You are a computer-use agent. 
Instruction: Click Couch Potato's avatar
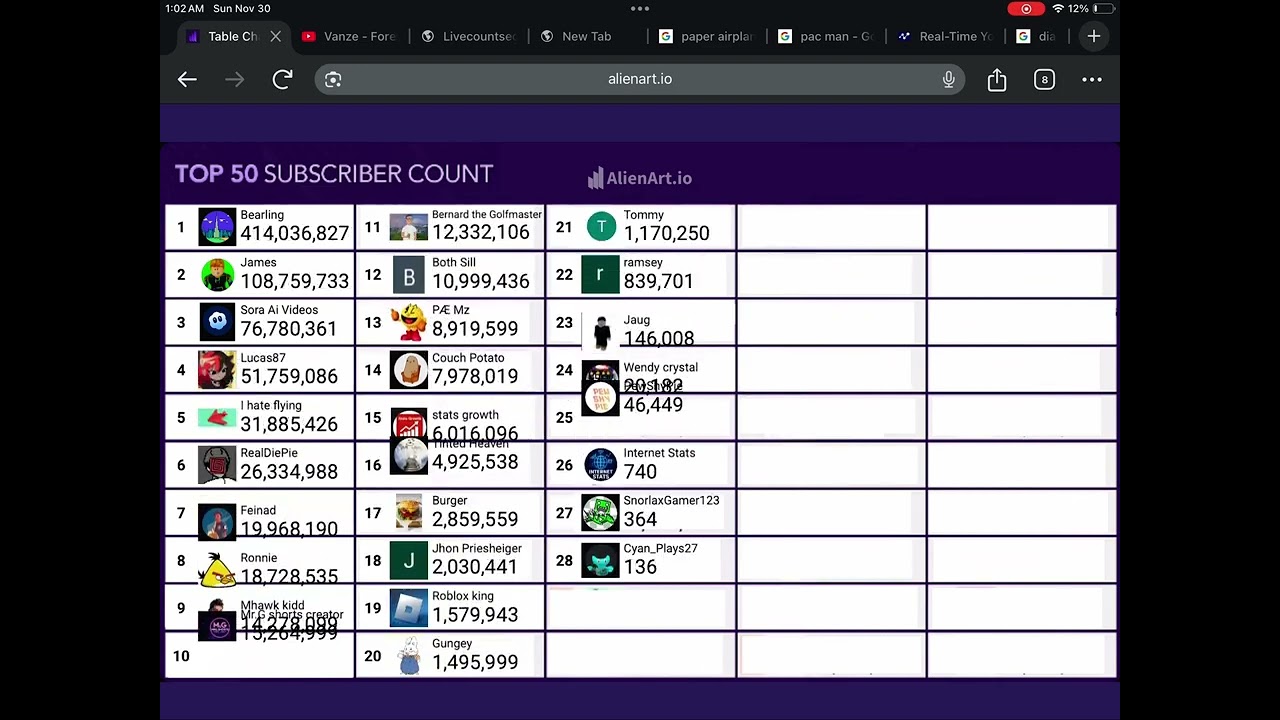coord(408,370)
